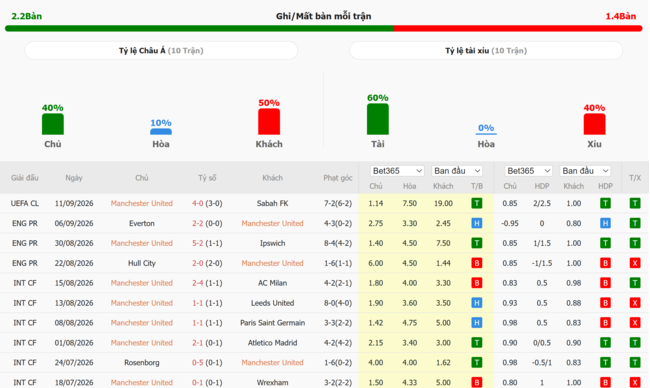
Task: Click green T badge in Sabah FK T/X column
Action: pyautogui.click(x=635, y=204)
